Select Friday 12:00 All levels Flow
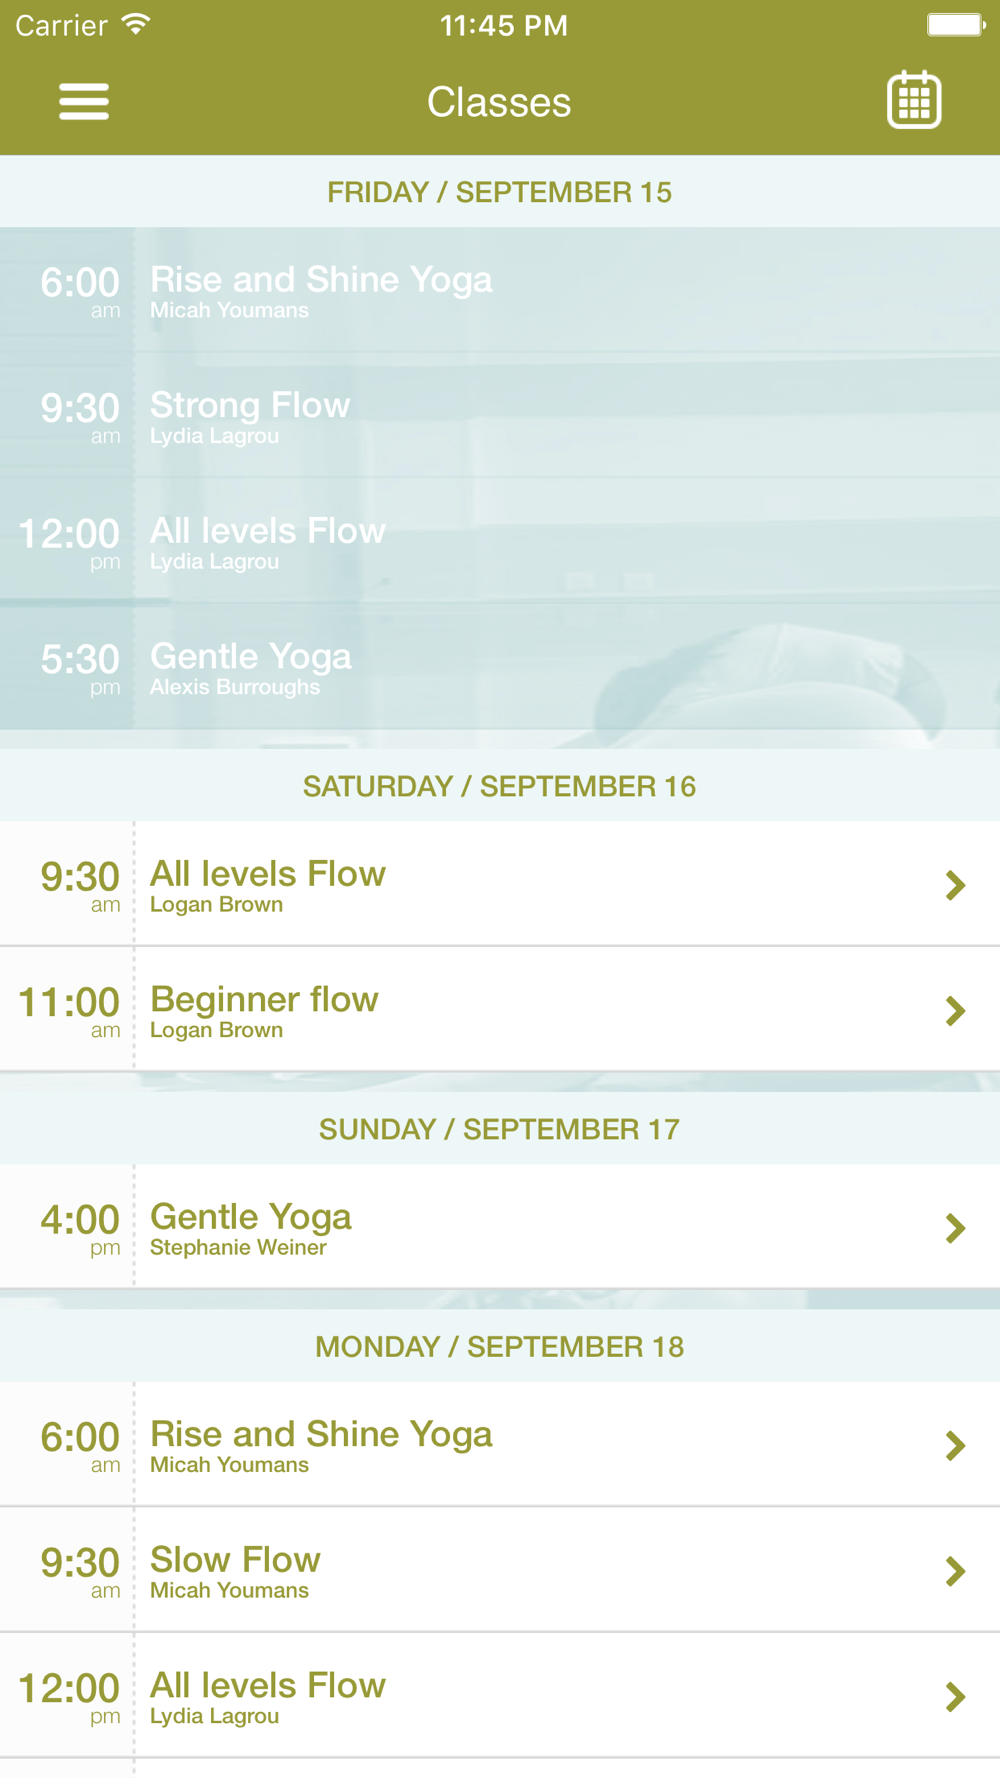The width and height of the screenshot is (1000, 1778). pyautogui.click(x=500, y=542)
